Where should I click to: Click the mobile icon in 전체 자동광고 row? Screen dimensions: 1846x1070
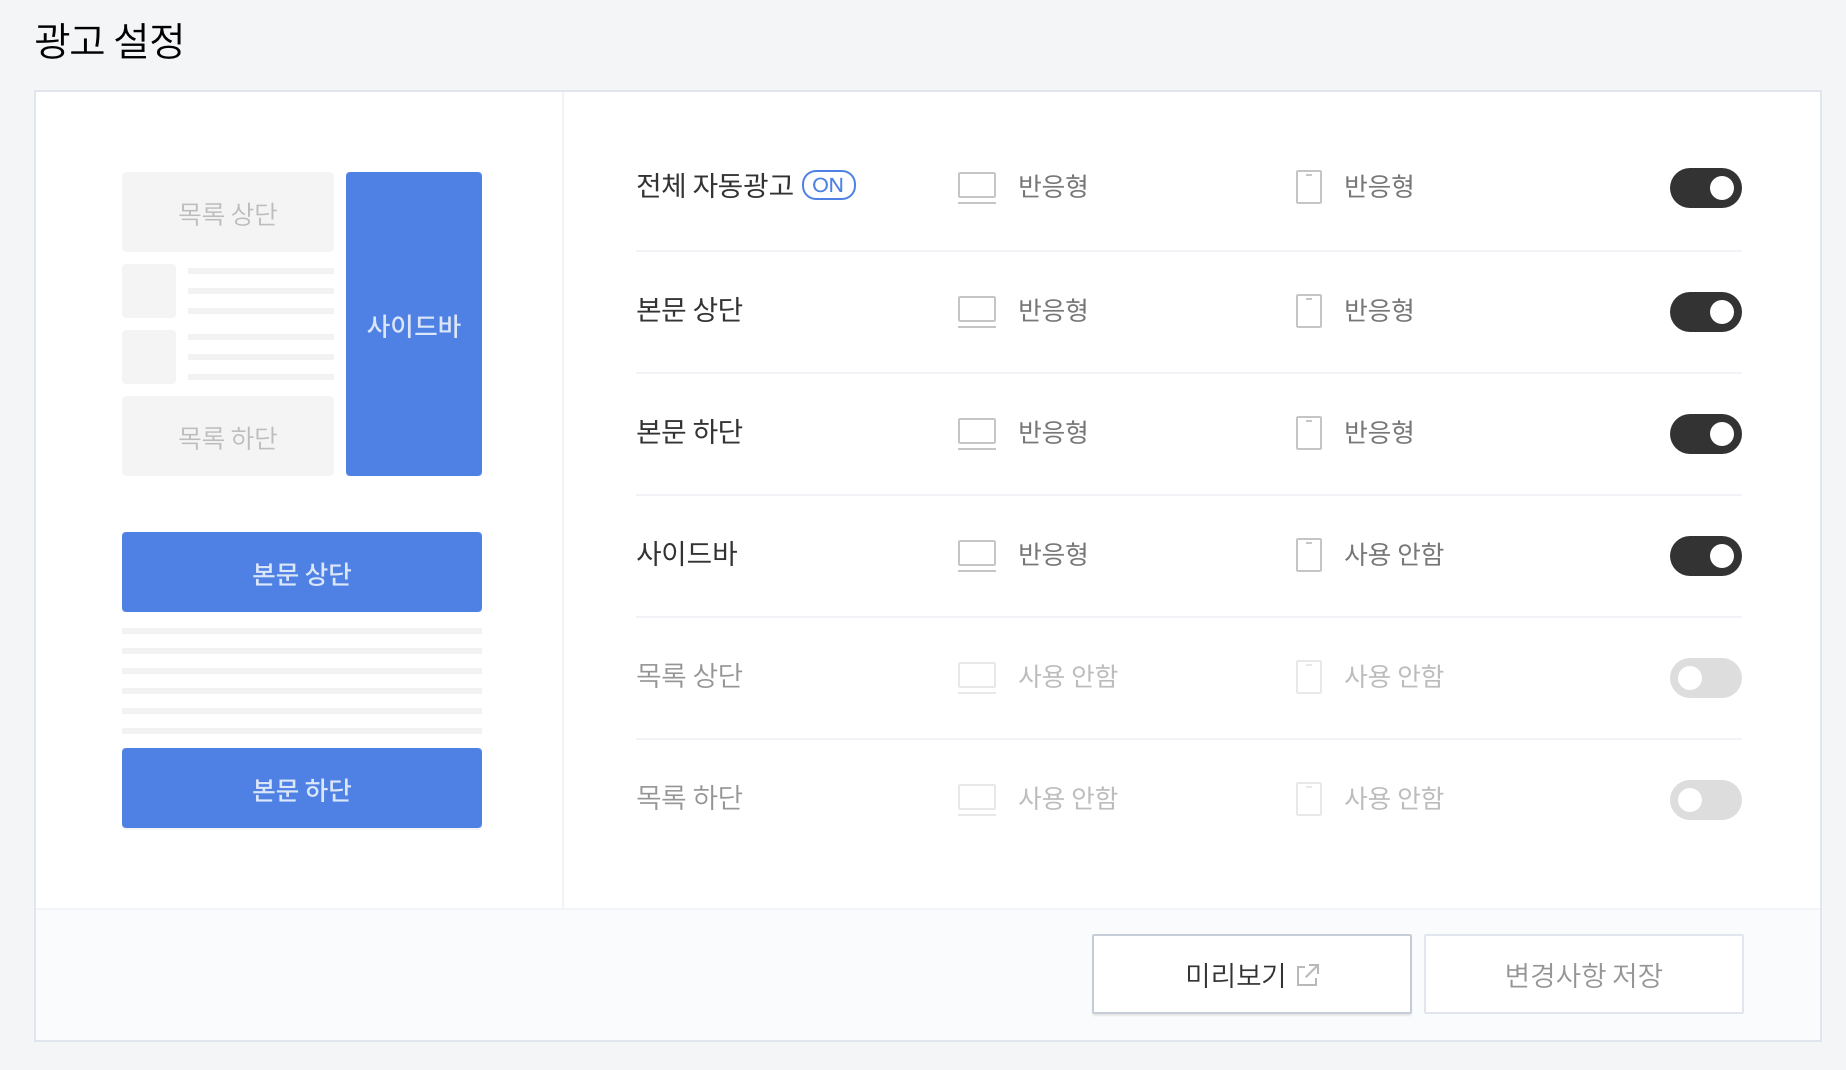pos(1309,187)
